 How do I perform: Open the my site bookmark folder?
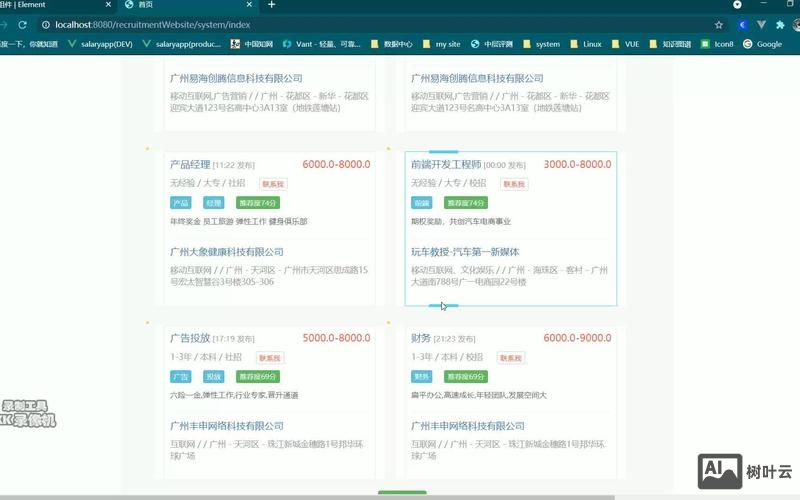pyautogui.click(x=441, y=44)
